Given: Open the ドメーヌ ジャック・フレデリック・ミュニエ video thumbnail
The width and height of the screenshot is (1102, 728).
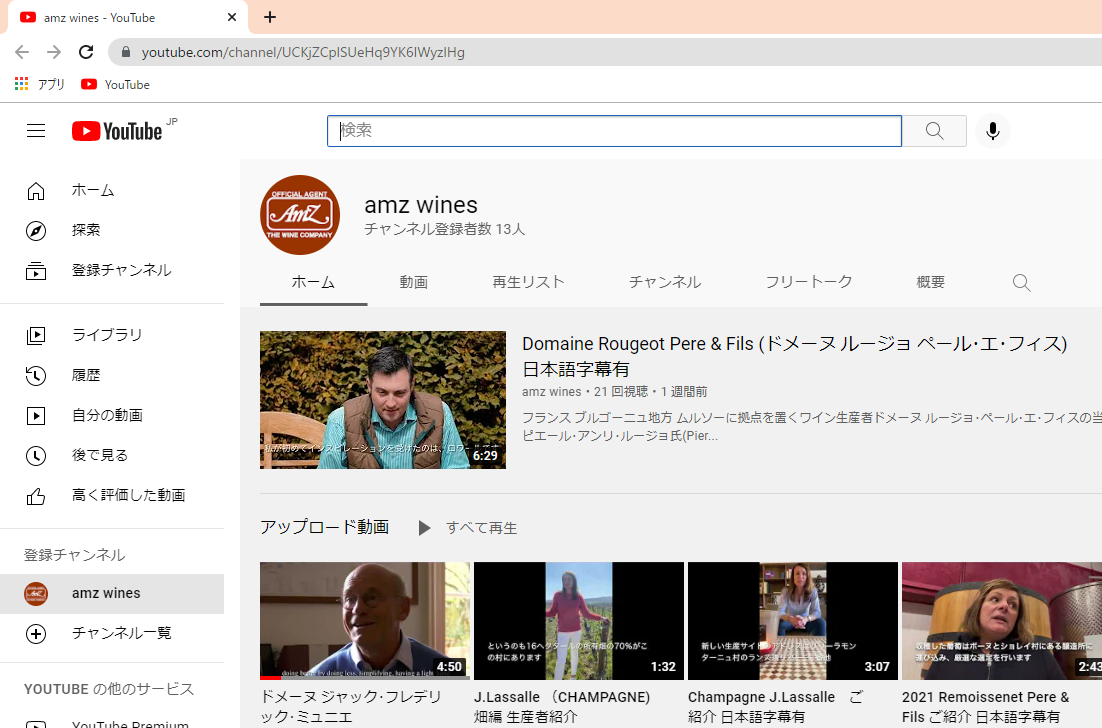Looking at the screenshot, I should point(365,621).
